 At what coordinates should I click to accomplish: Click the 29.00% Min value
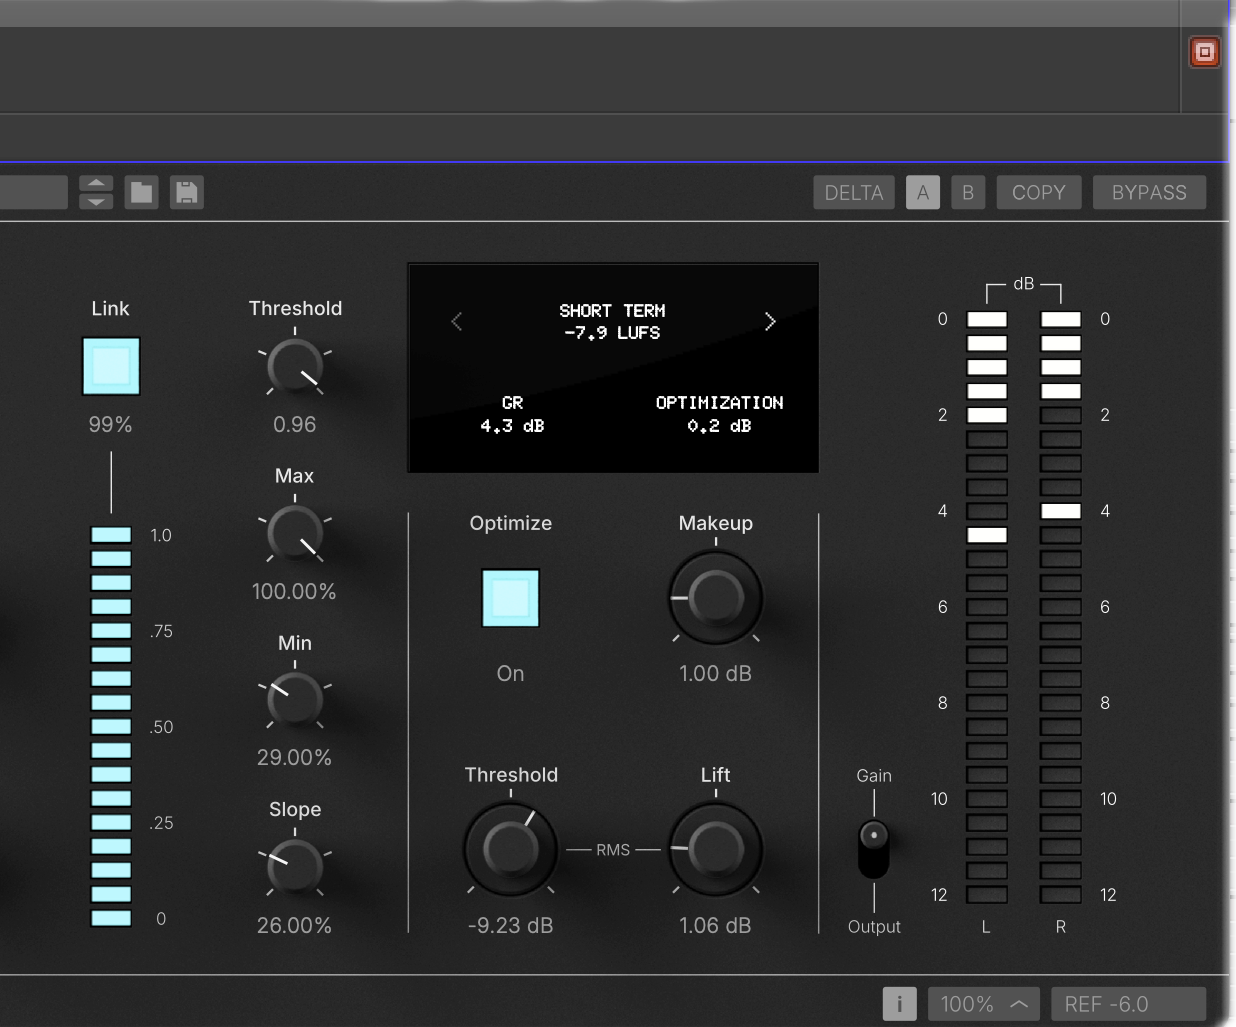click(x=294, y=758)
